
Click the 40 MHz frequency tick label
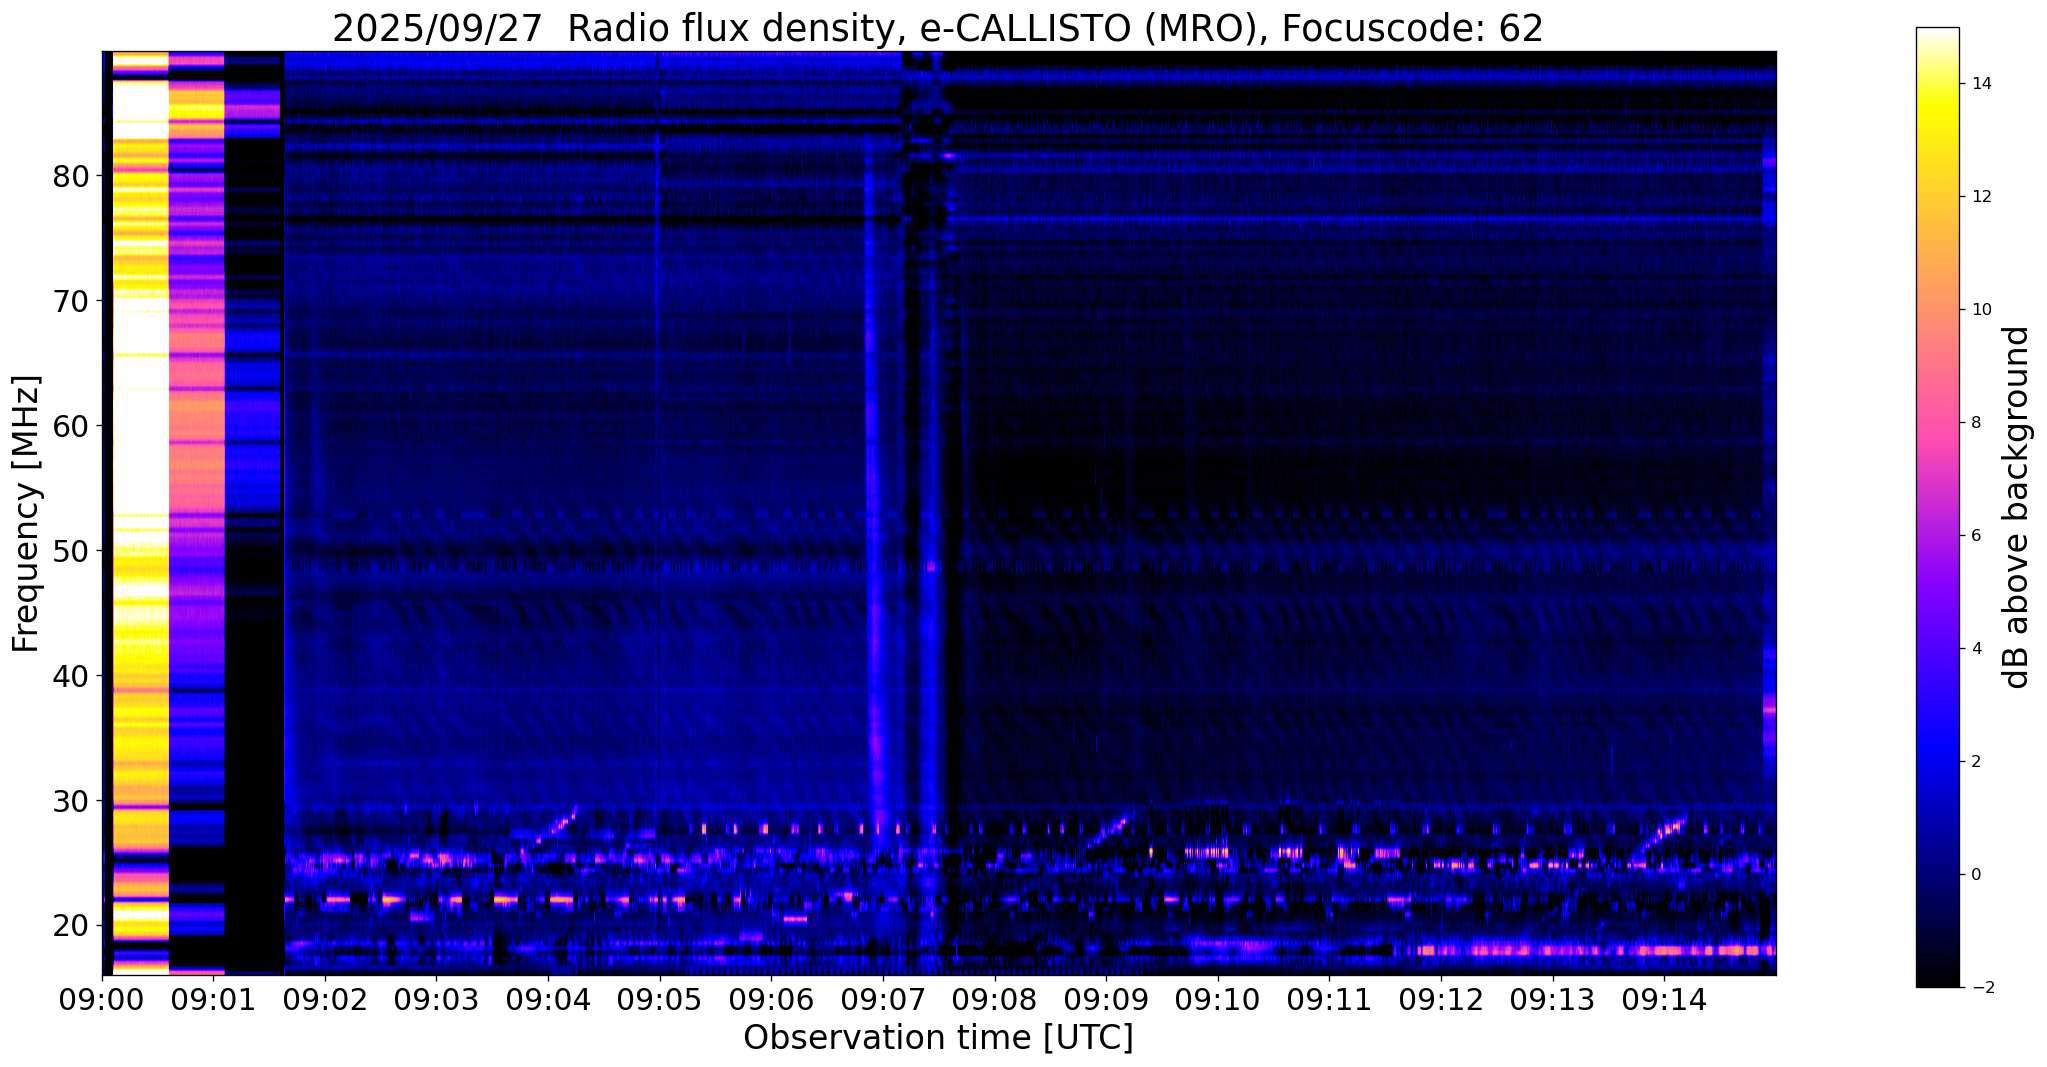pos(71,676)
